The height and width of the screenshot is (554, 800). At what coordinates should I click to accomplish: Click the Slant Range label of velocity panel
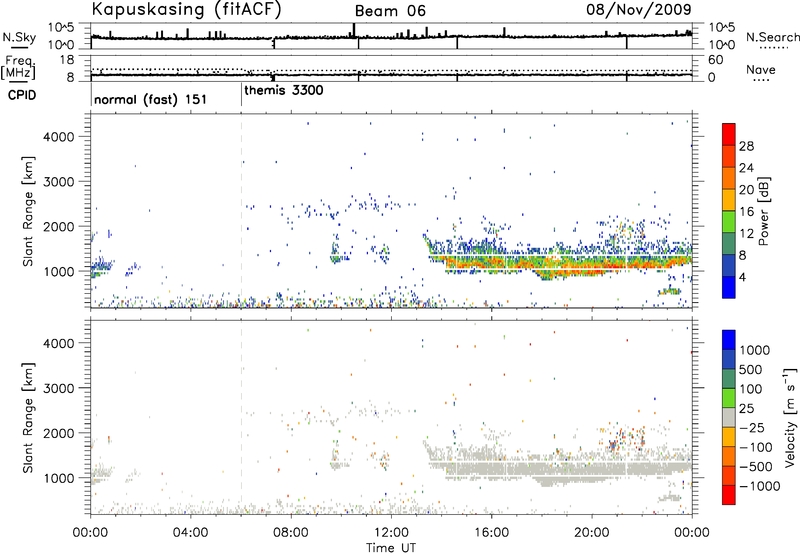pyautogui.click(x=28, y=418)
